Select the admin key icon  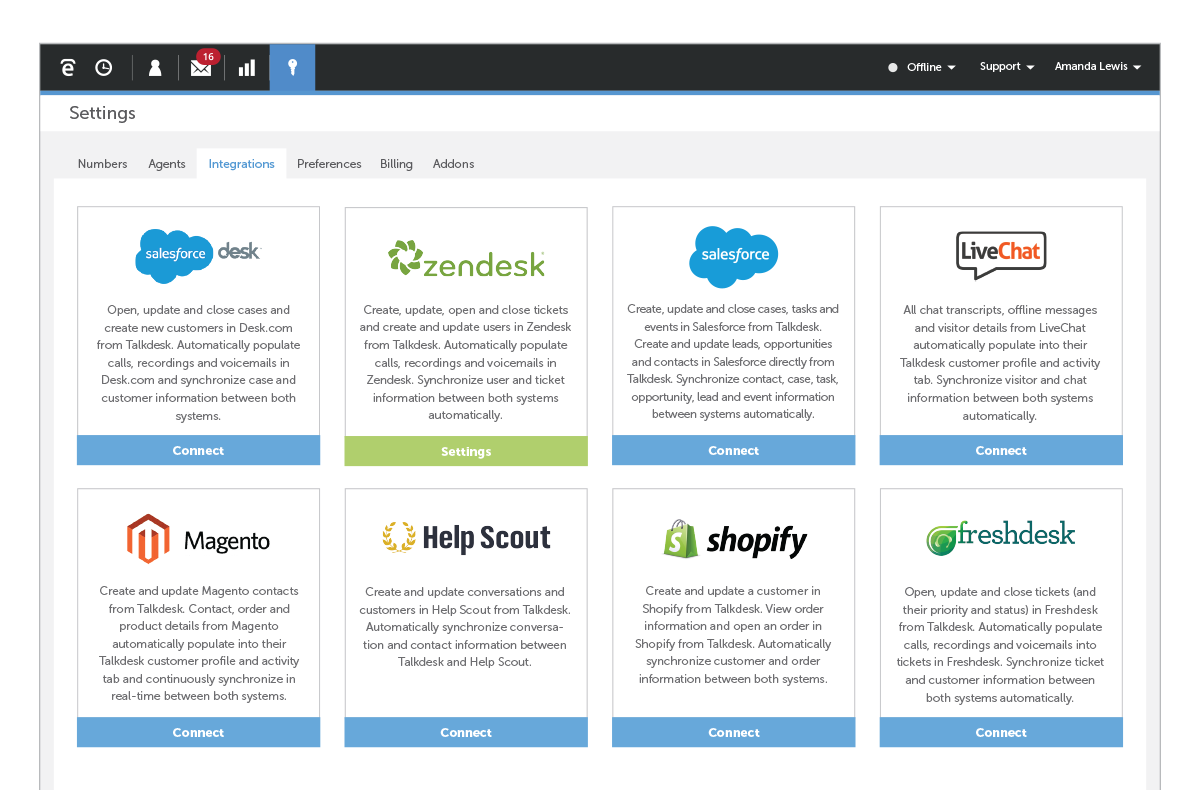point(292,67)
